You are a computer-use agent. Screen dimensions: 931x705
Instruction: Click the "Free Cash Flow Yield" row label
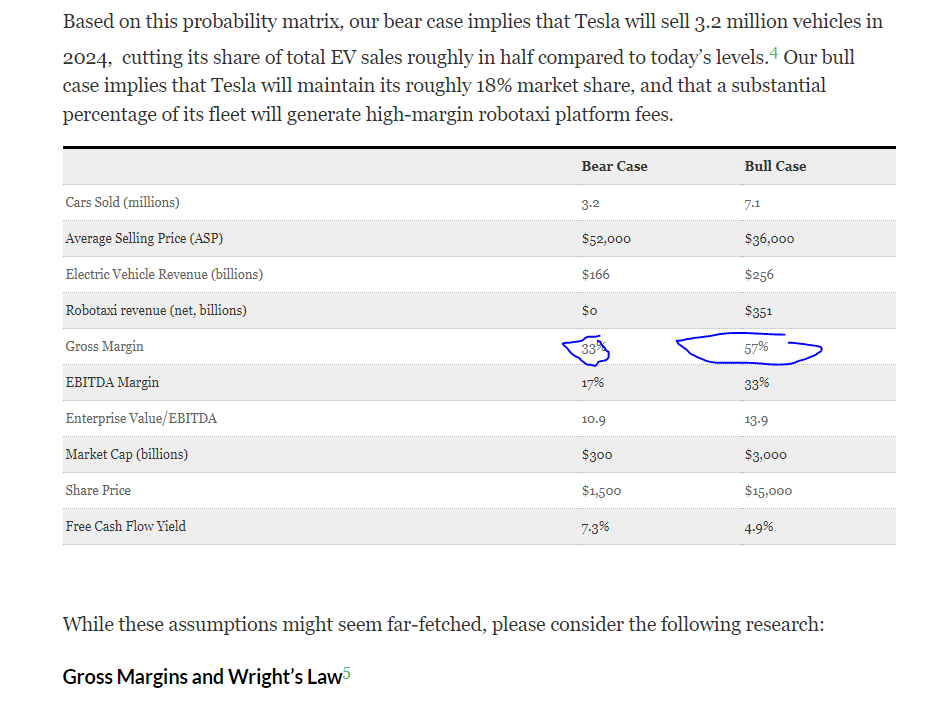(x=126, y=526)
